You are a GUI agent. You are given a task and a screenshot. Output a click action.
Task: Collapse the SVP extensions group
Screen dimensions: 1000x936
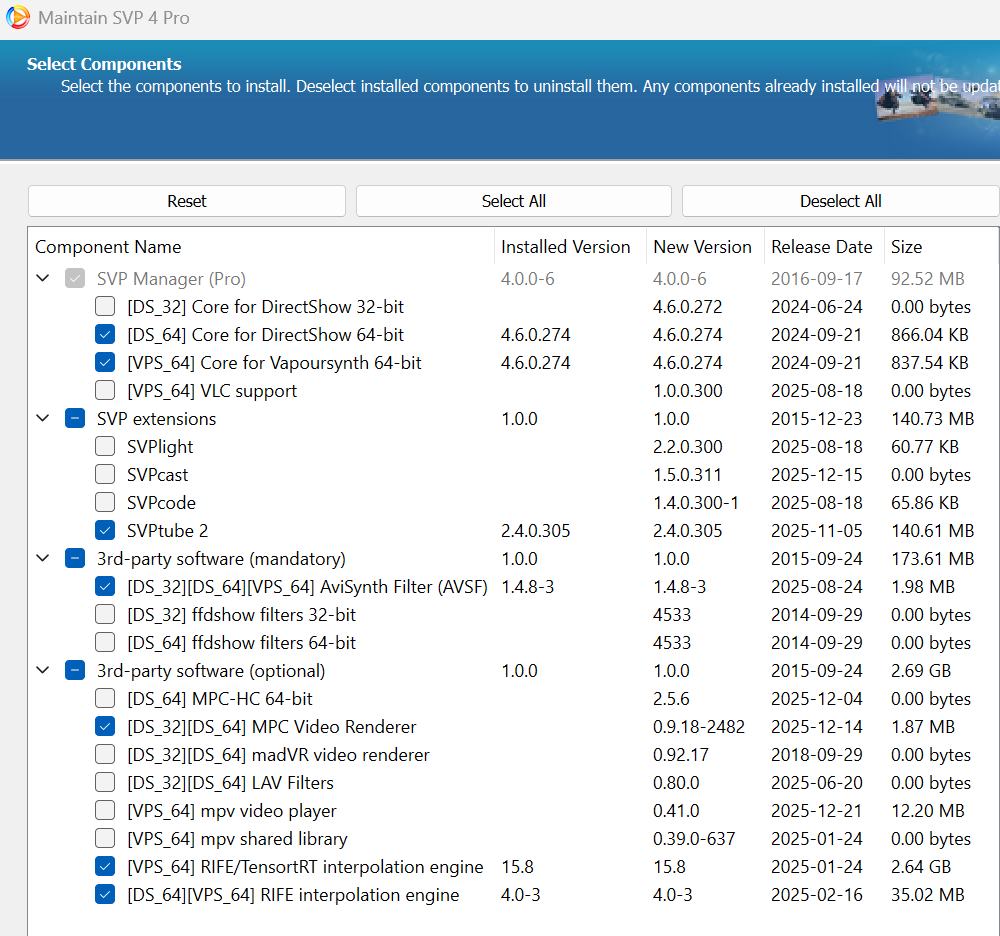coord(43,419)
